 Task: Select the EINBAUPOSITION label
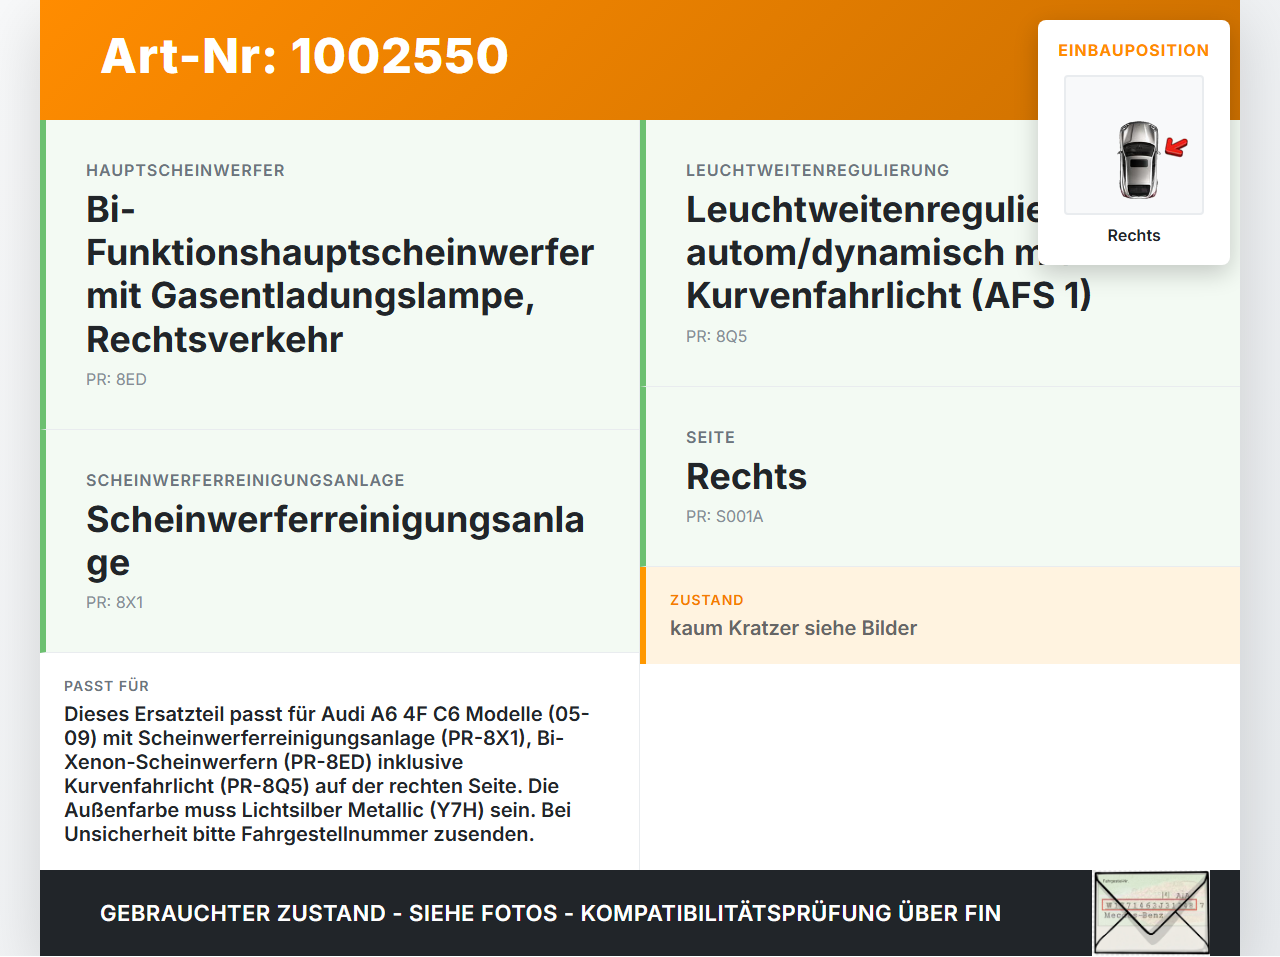pos(1134,50)
